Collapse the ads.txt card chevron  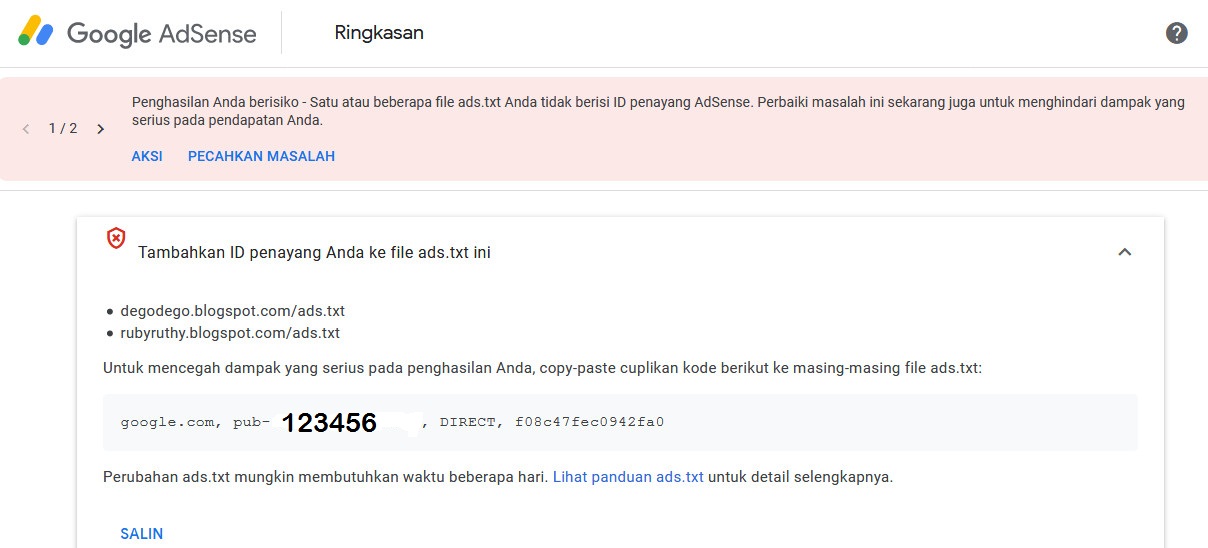1125,252
